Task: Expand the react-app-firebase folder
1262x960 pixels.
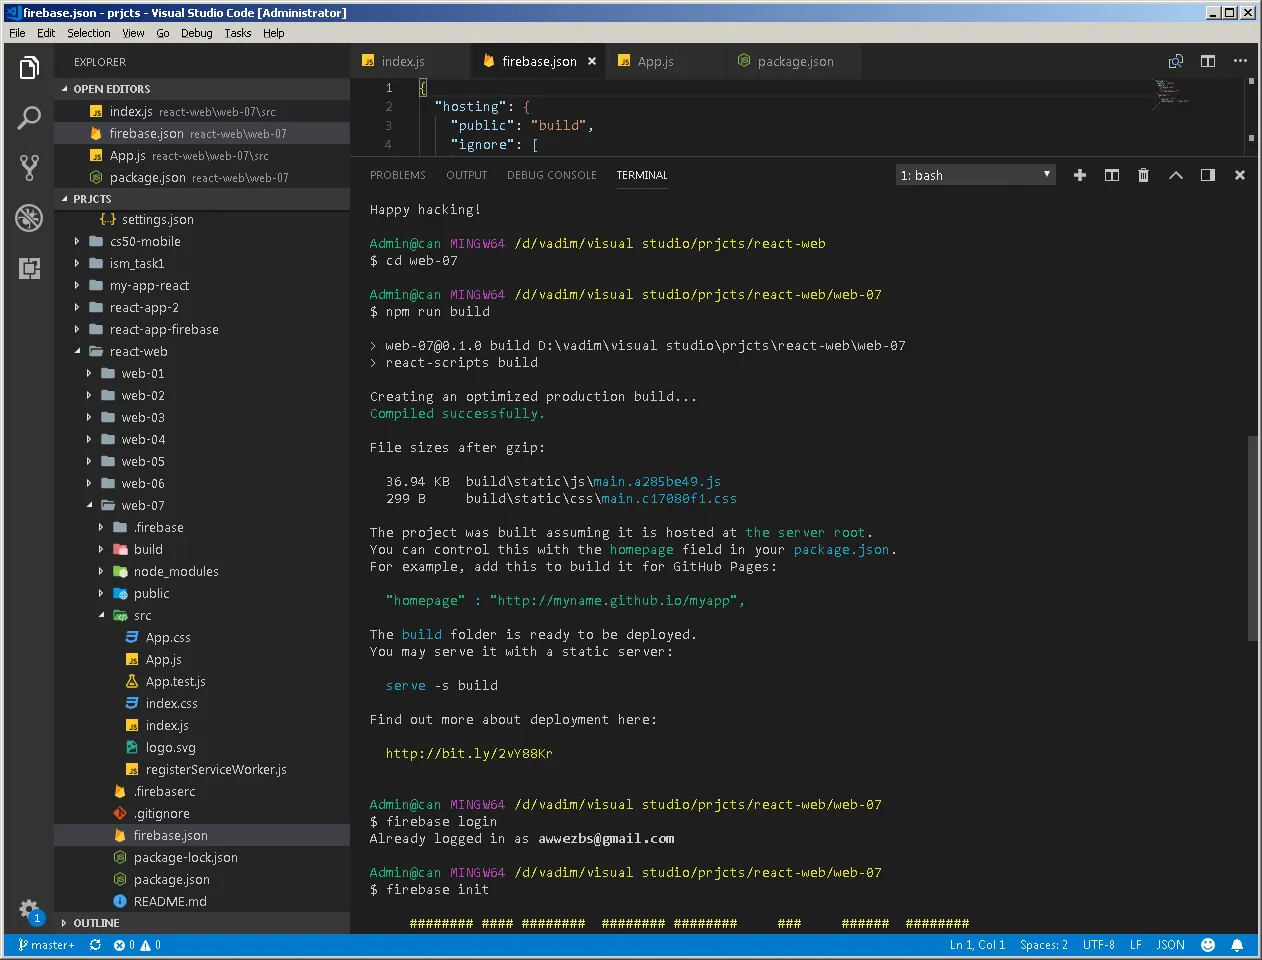Action: 164,329
